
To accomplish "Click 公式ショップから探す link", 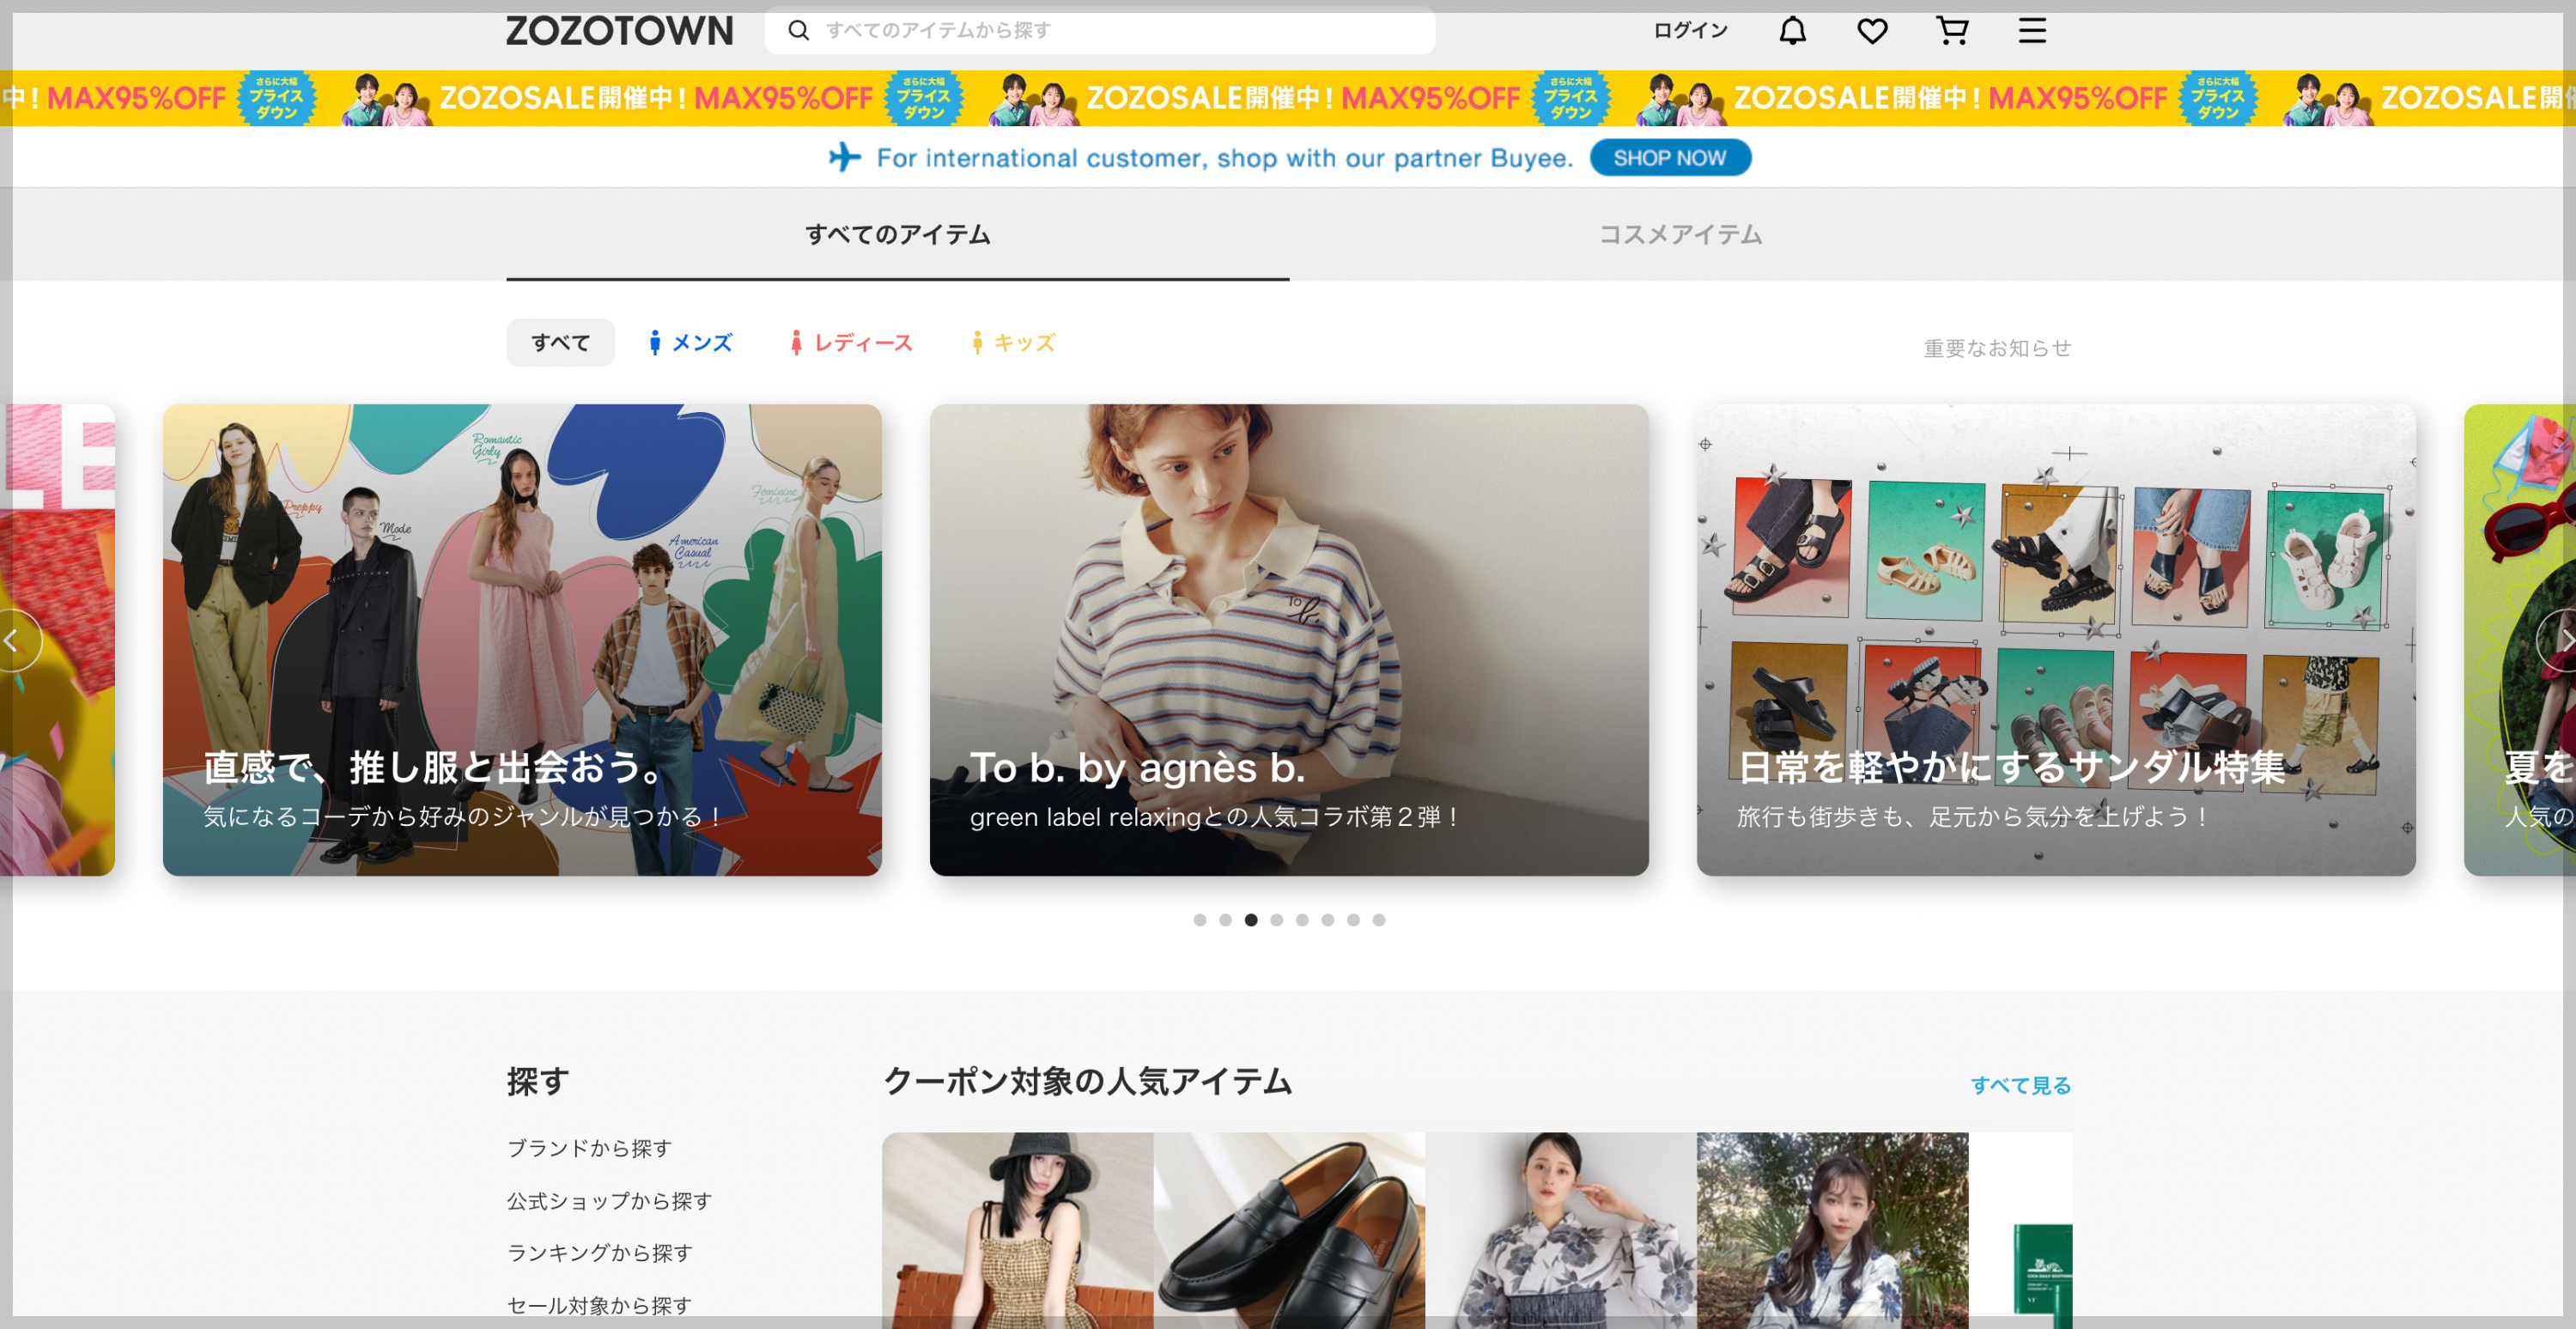I will pyautogui.click(x=609, y=1201).
